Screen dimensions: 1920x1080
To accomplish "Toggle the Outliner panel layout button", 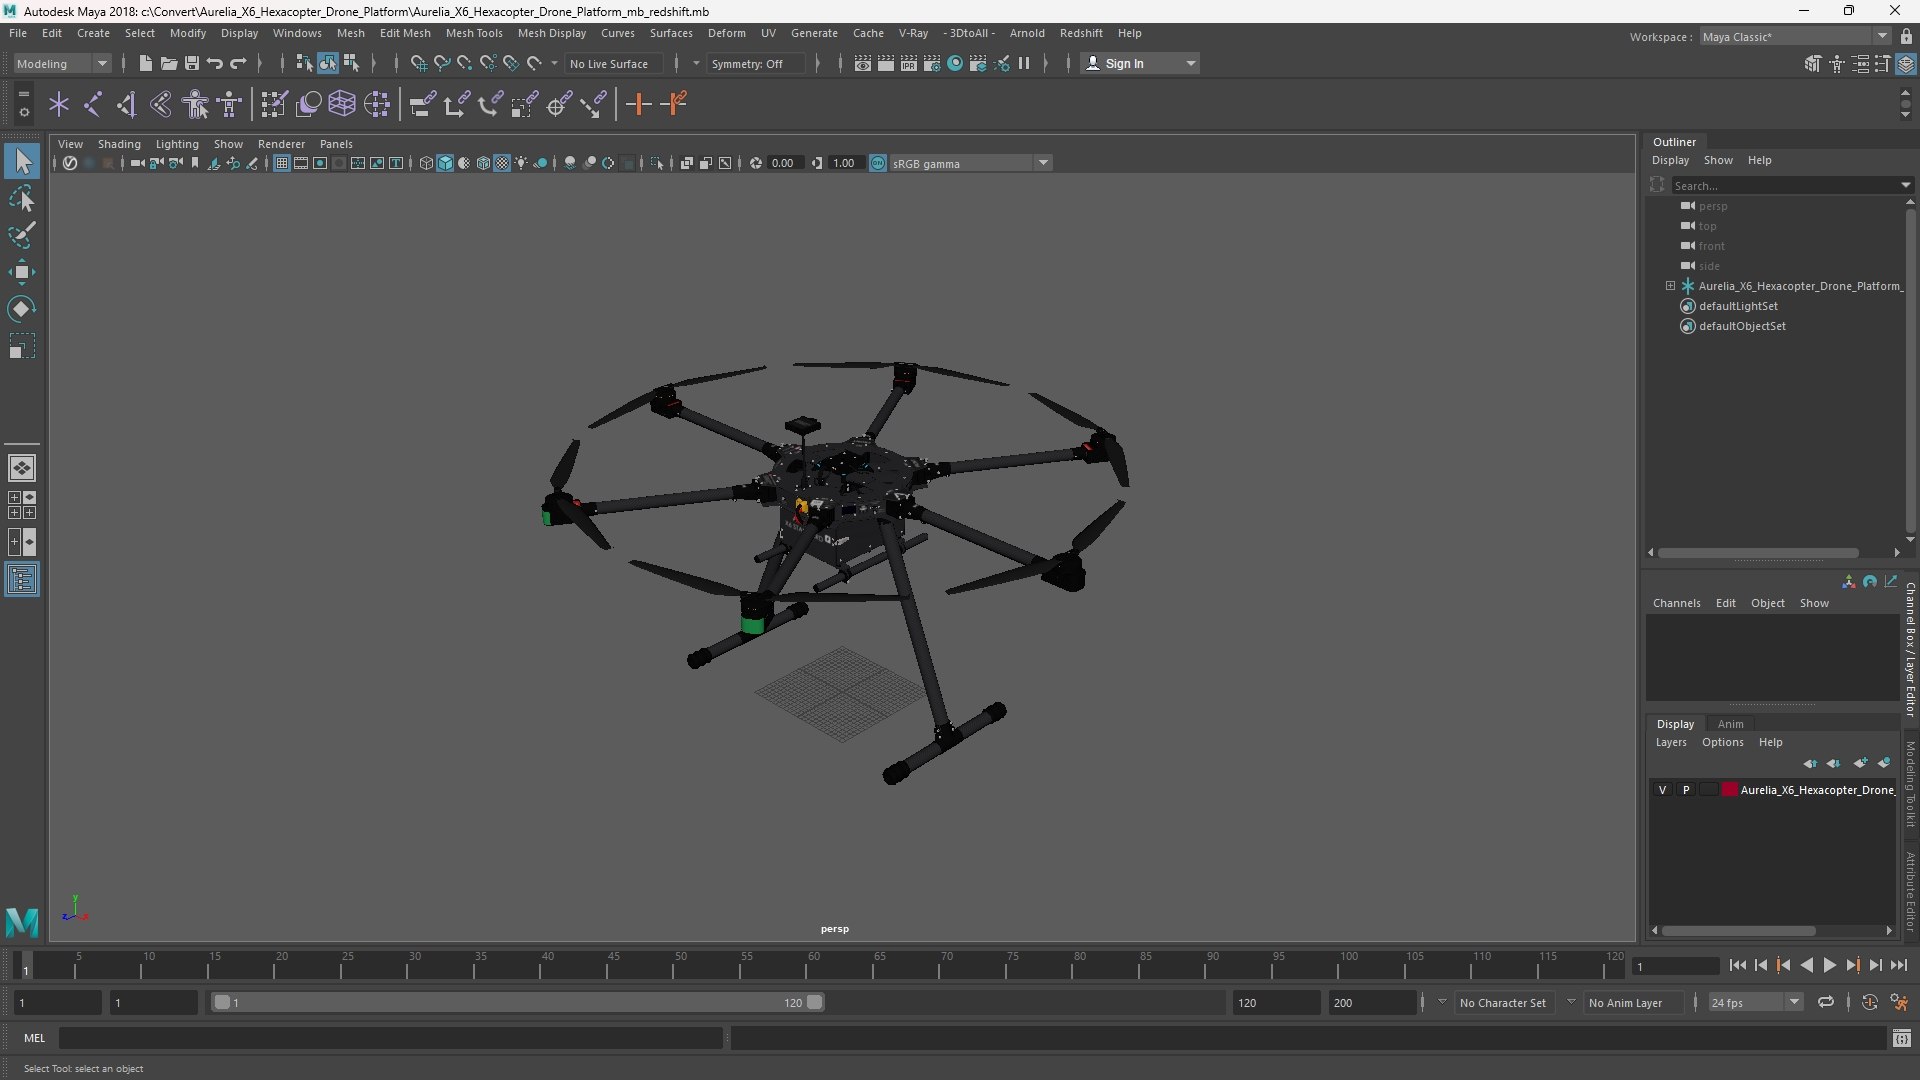I will 22,580.
